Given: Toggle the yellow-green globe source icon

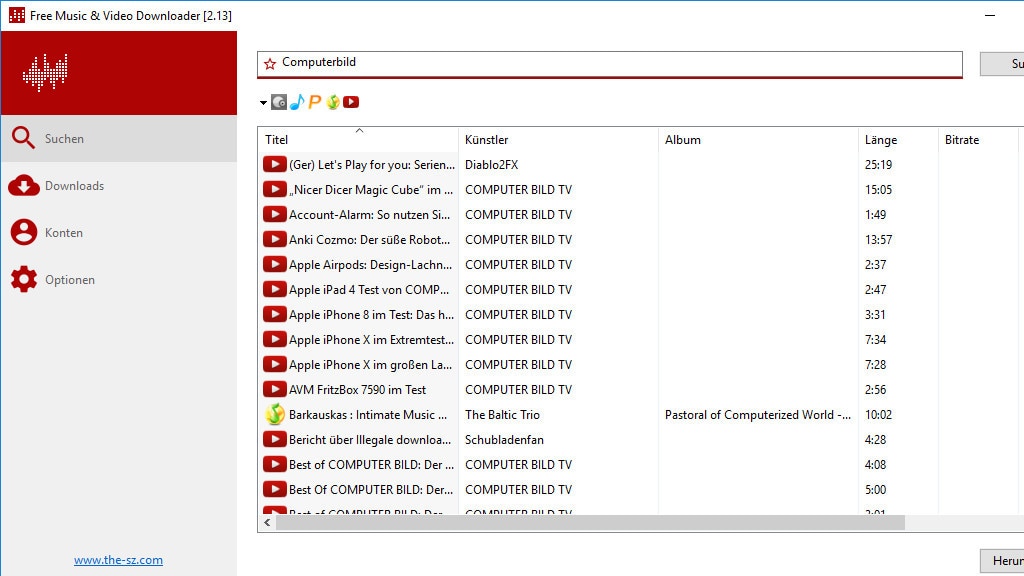Looking at the screenshot, I should 333,102.
